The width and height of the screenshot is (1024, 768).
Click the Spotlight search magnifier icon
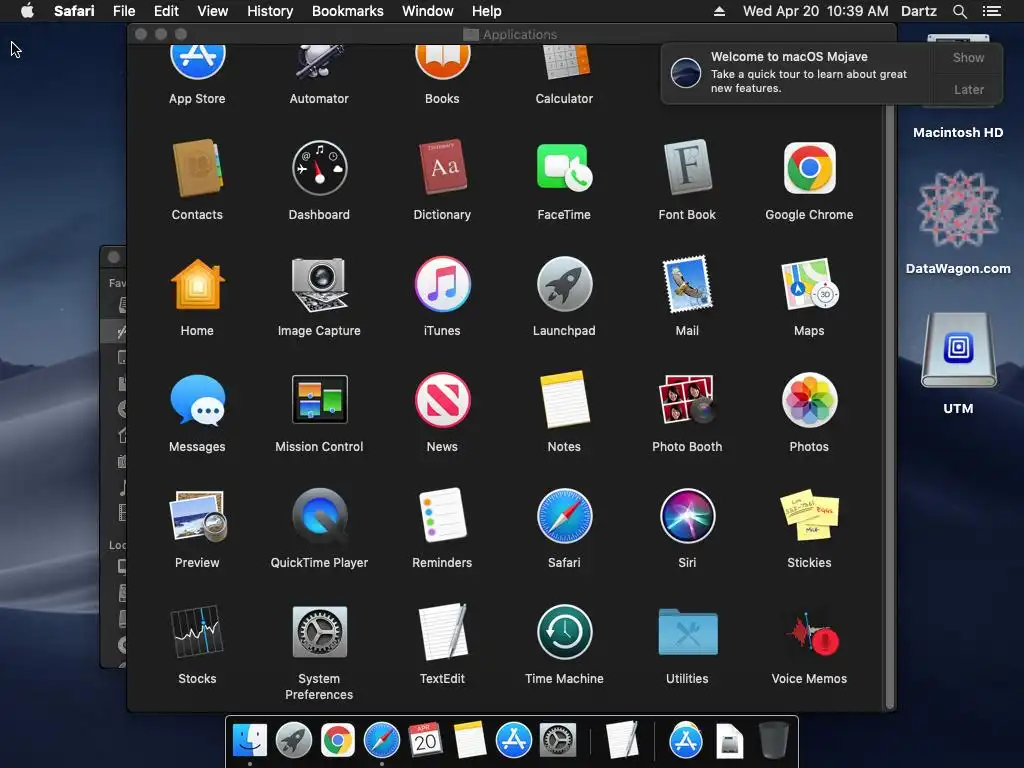click(959, 11)
